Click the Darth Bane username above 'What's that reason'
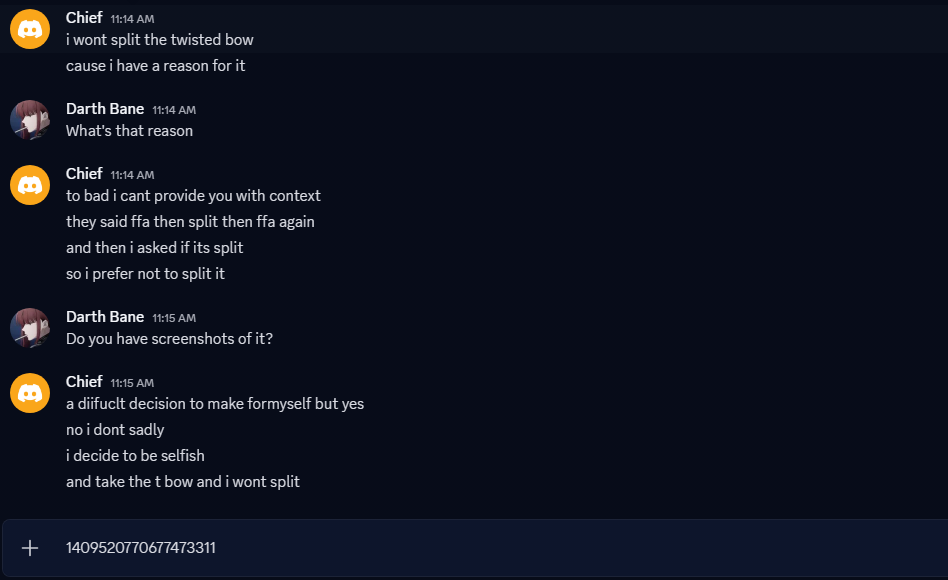The height and width of the screenshot is (580, 948). coord(105,109)
